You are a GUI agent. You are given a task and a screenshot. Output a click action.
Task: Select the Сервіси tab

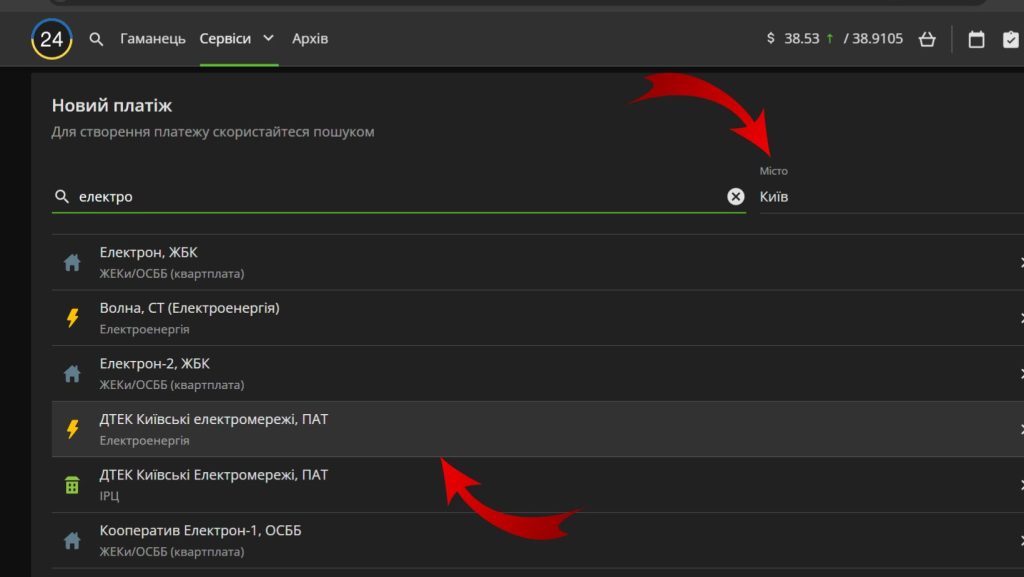[225, 39]
